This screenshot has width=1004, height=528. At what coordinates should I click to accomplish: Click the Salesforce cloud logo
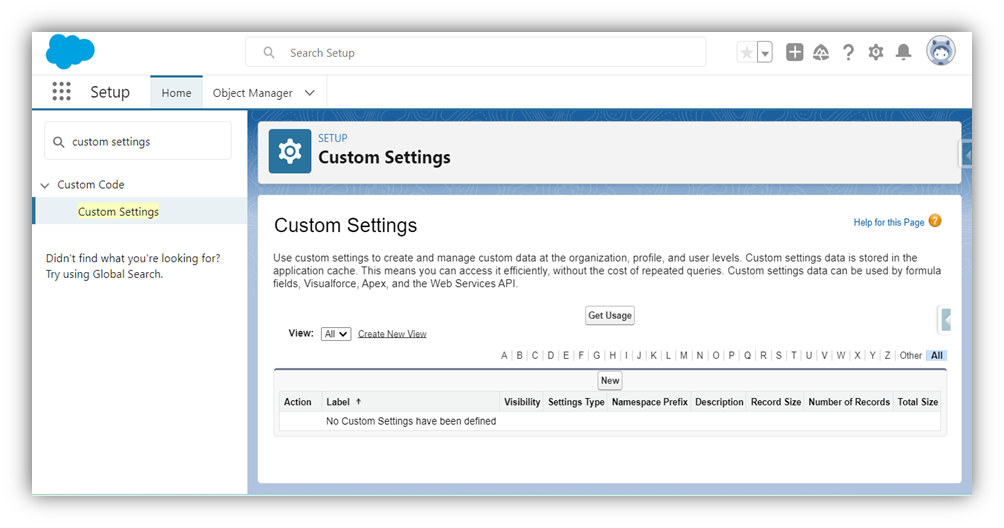click(70, 51)
